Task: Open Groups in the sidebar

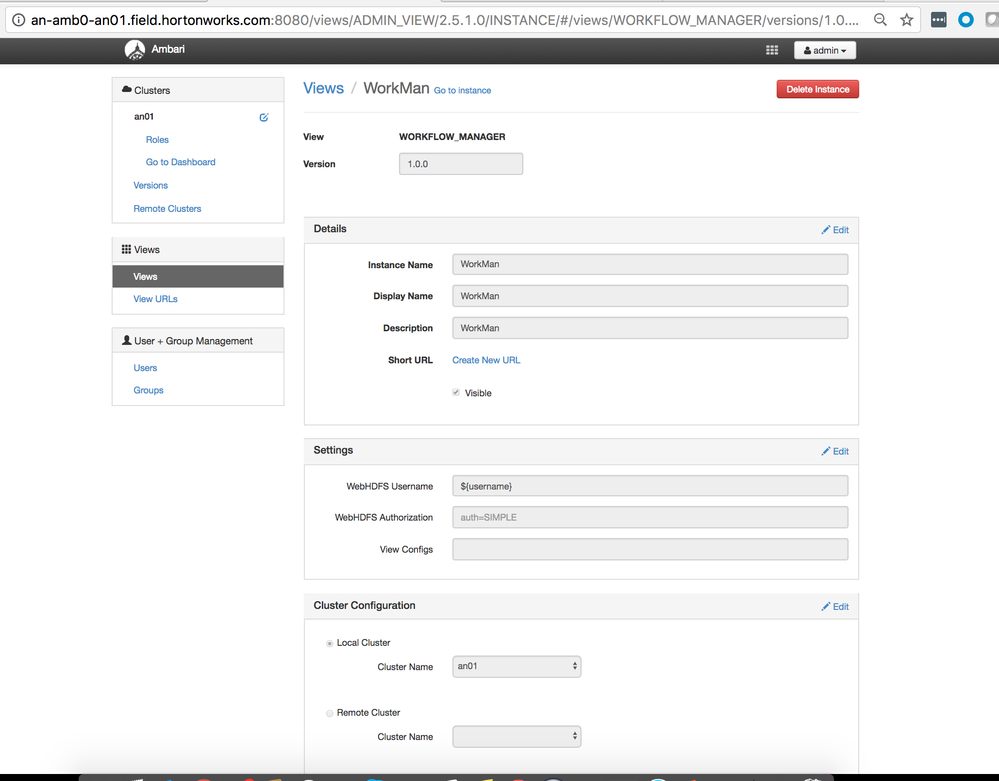Action: point(148,390)
